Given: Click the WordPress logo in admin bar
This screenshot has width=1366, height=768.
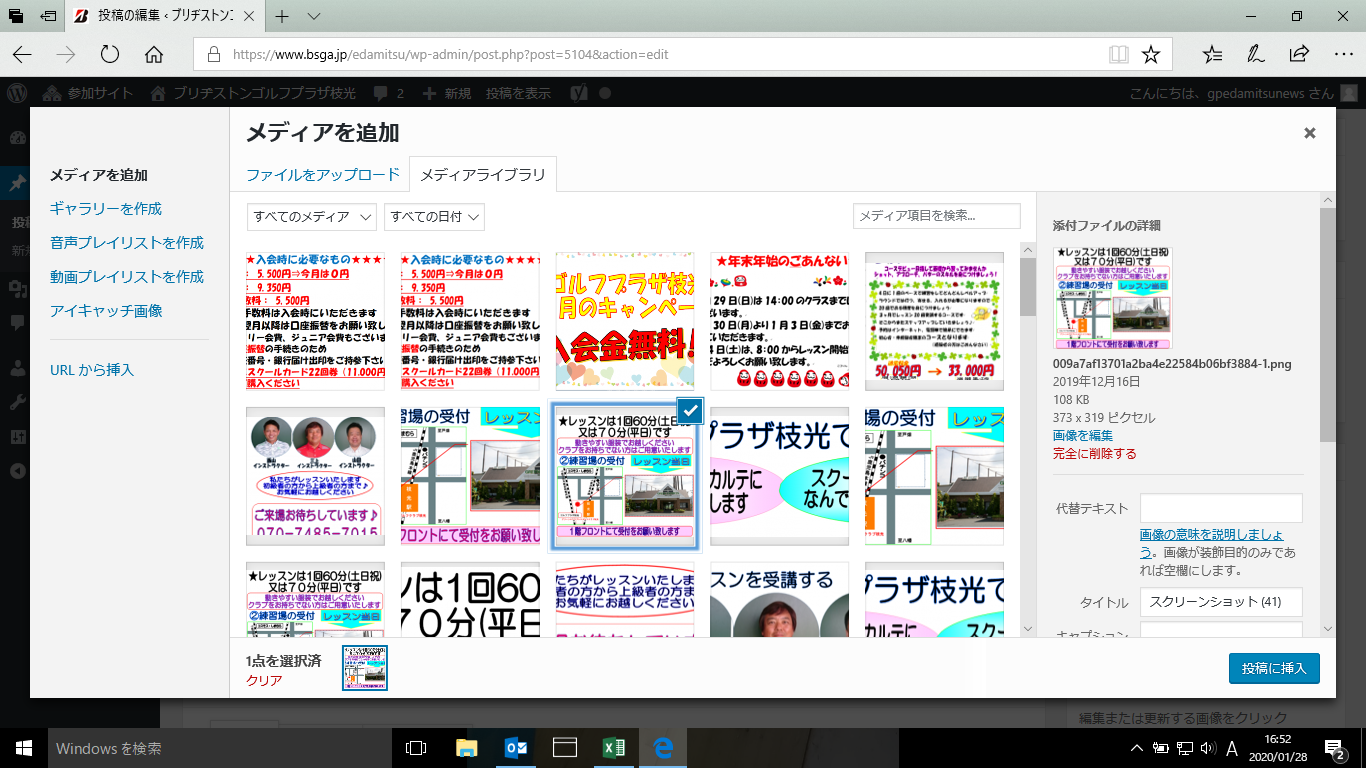Looking at the screenshot, I should point(17,93).
